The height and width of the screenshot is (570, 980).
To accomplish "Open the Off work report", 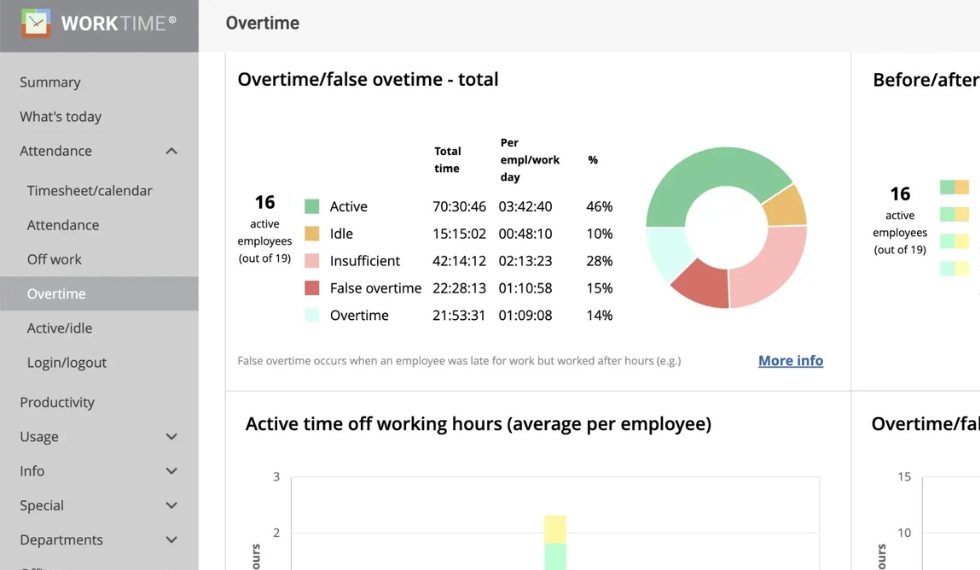I will (x=54, y=259).
